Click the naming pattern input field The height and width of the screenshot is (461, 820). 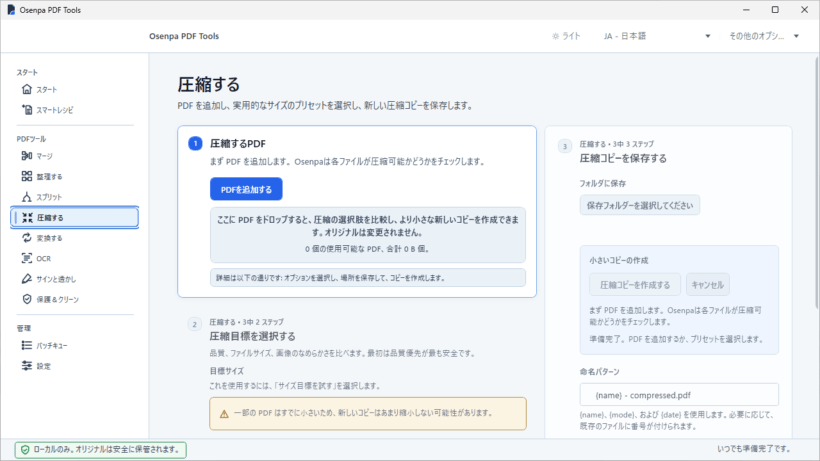point(679,395)
